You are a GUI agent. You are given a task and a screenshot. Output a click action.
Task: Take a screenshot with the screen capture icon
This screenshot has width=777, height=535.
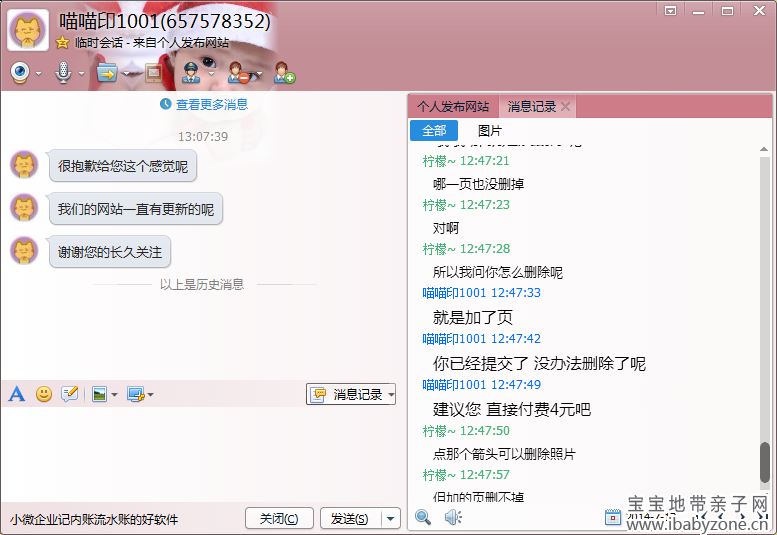[135, 394]
